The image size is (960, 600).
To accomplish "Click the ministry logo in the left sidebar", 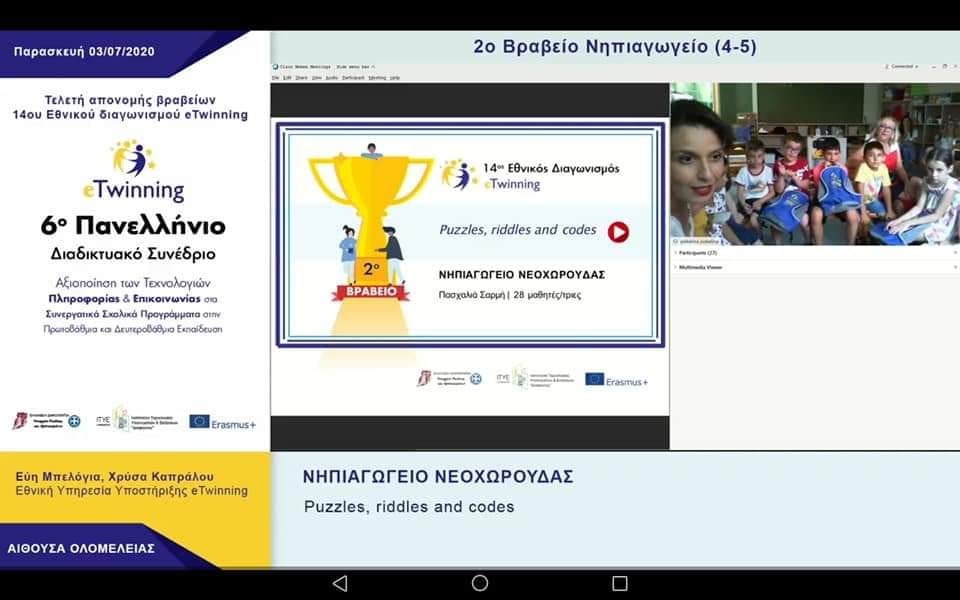I will [x=47, y=421].
